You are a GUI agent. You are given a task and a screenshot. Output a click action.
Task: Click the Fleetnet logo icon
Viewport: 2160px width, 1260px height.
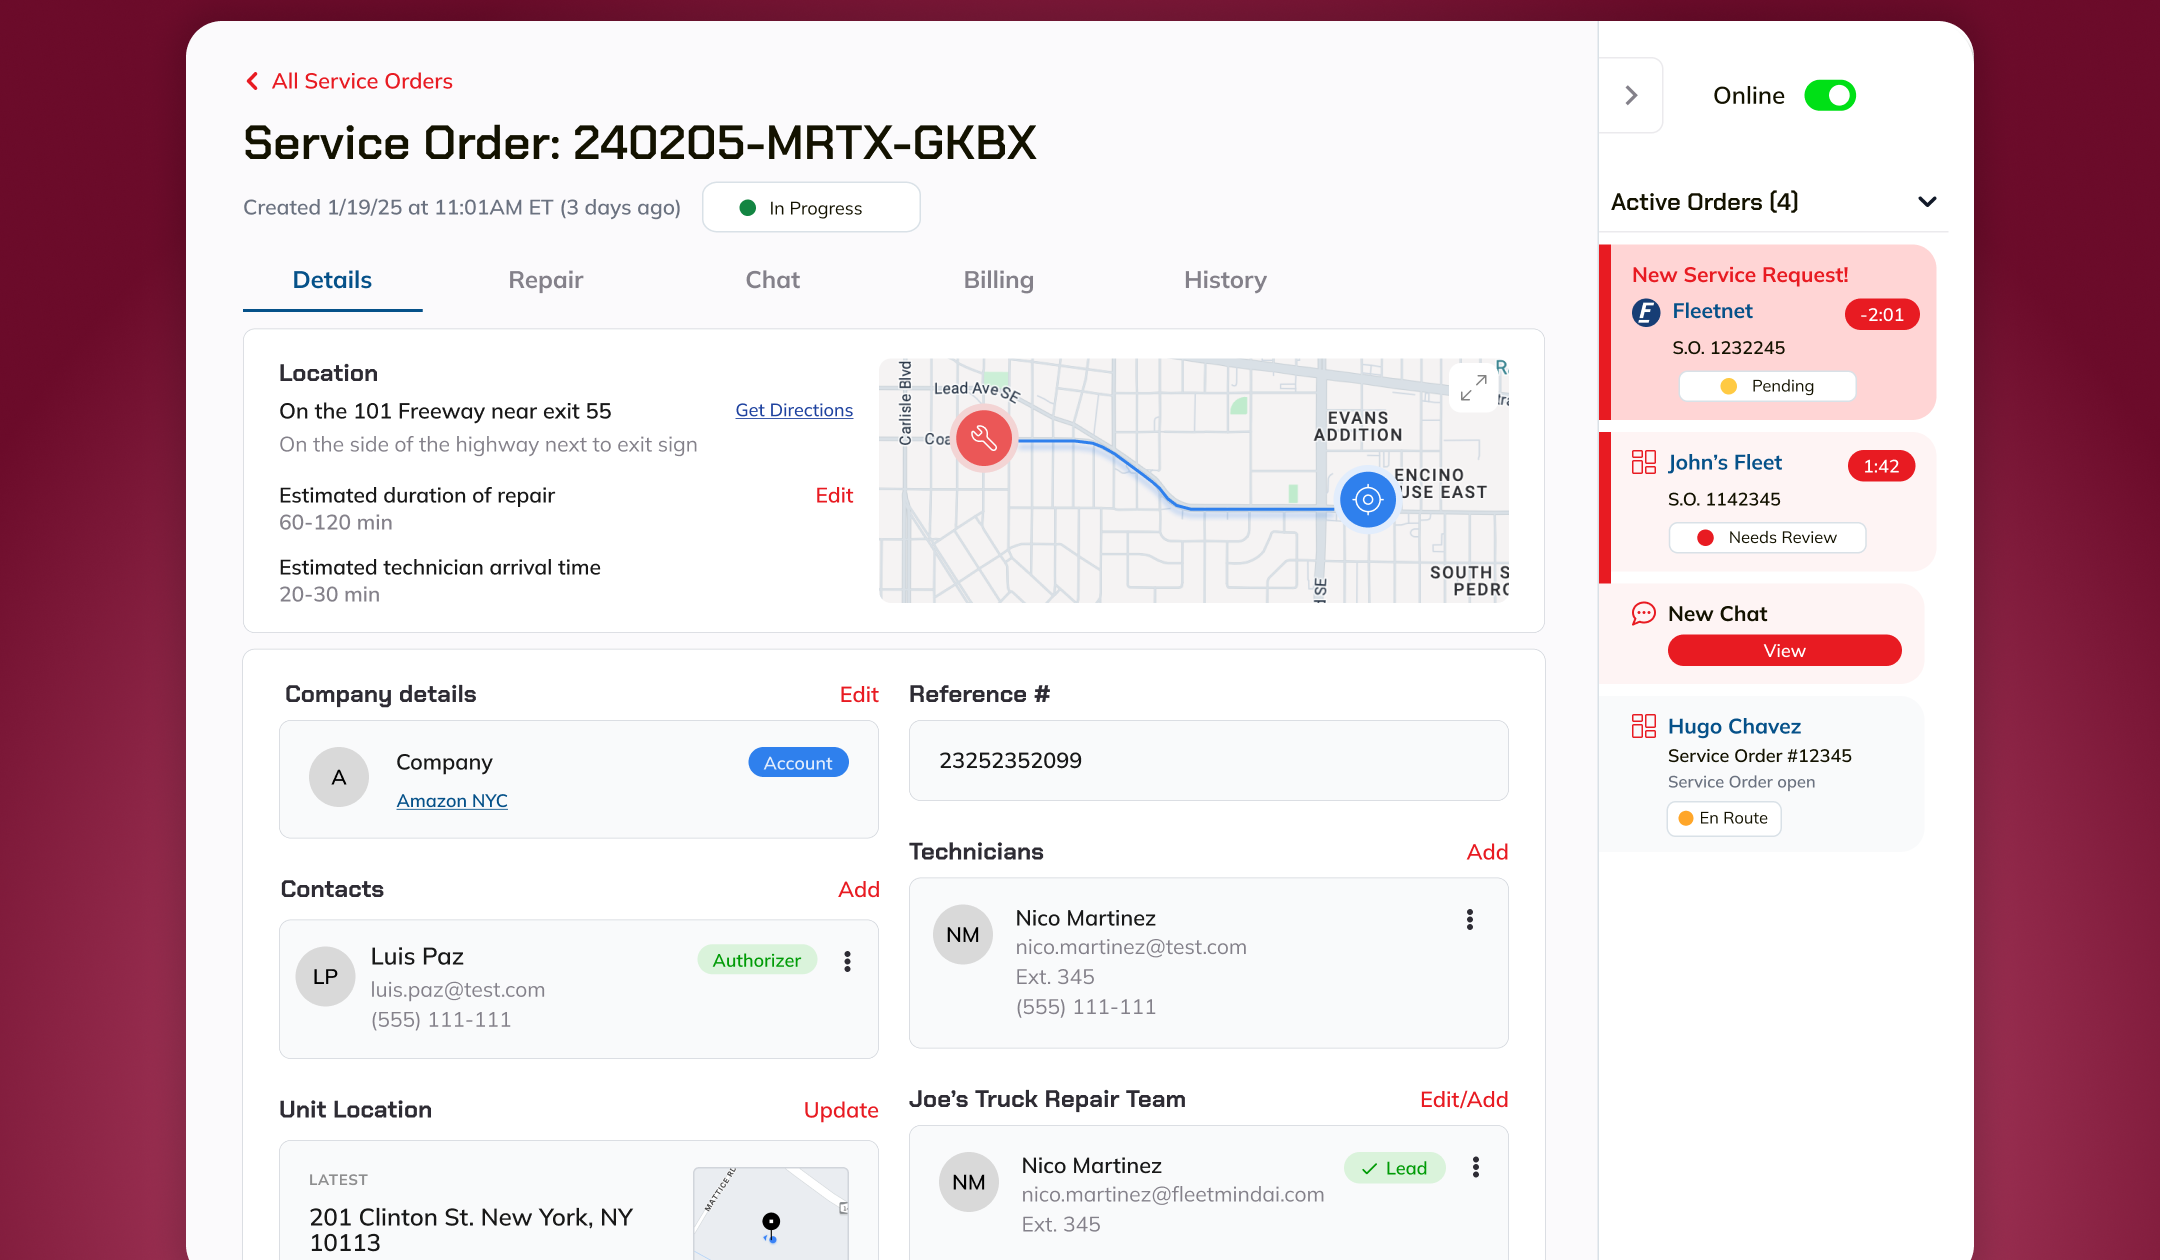pyautogui.click(x=1646, y=313)
